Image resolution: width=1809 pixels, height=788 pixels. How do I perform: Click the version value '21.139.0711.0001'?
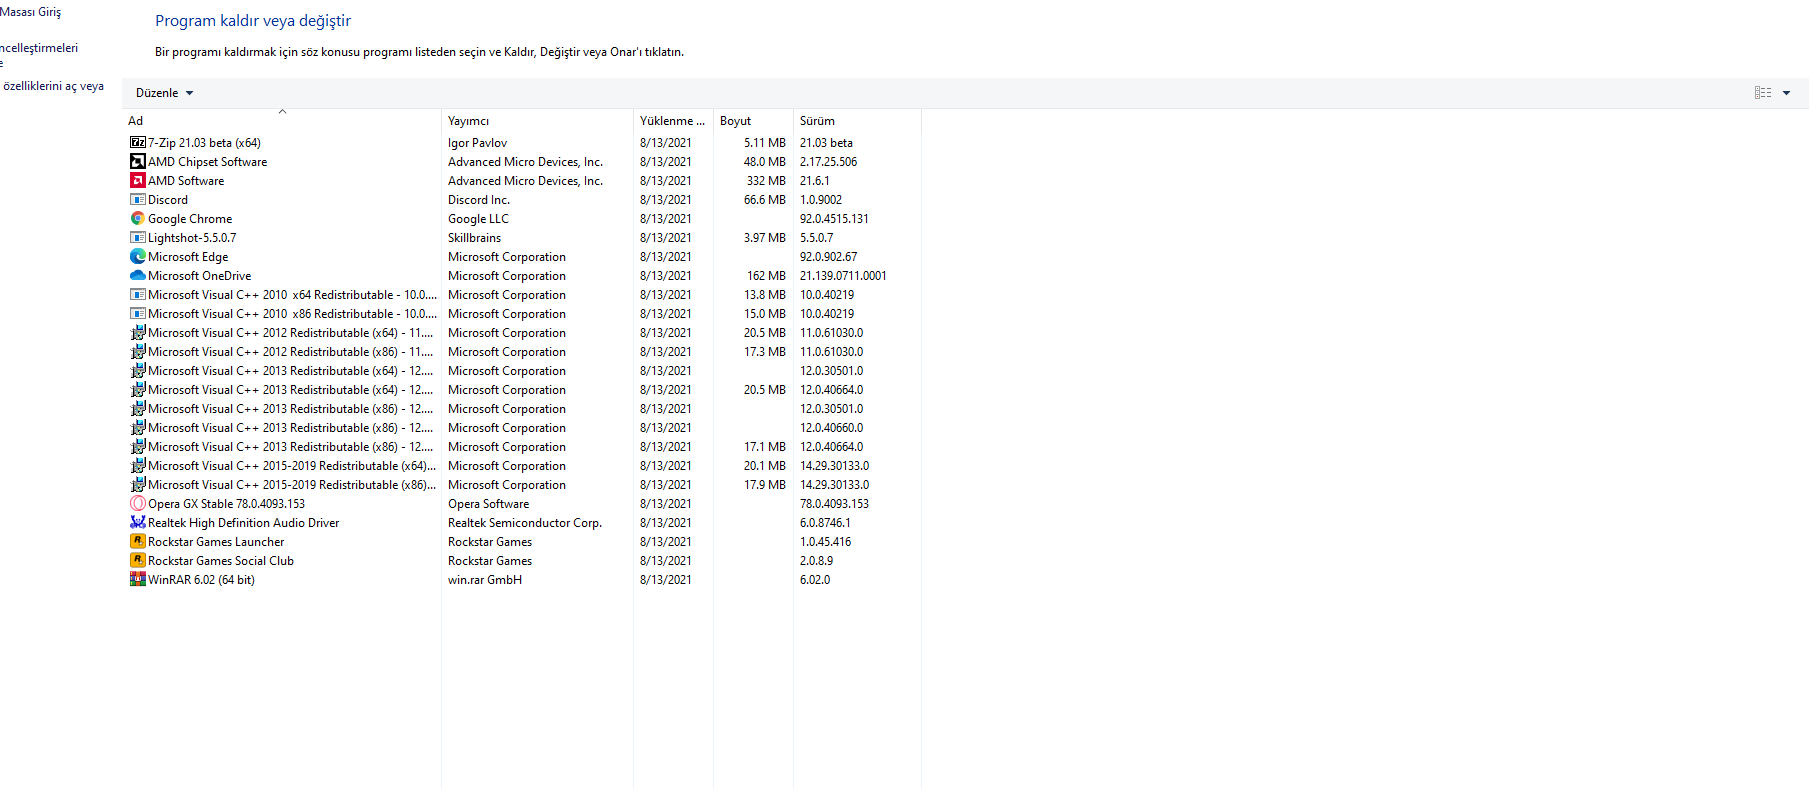(x=843, y=276)
